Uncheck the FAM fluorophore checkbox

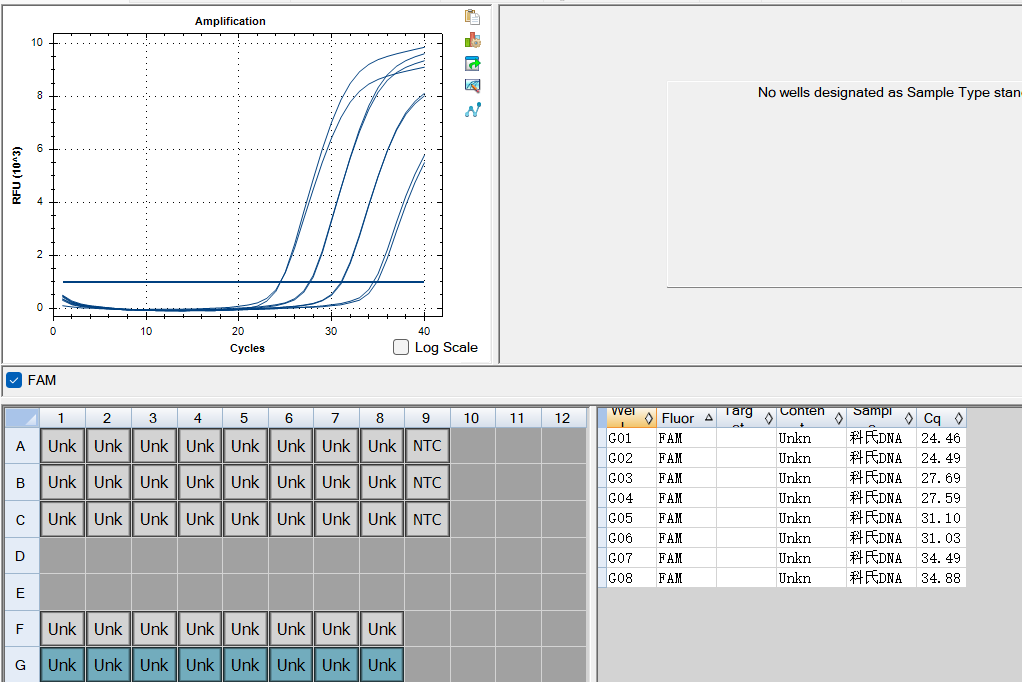14,380
